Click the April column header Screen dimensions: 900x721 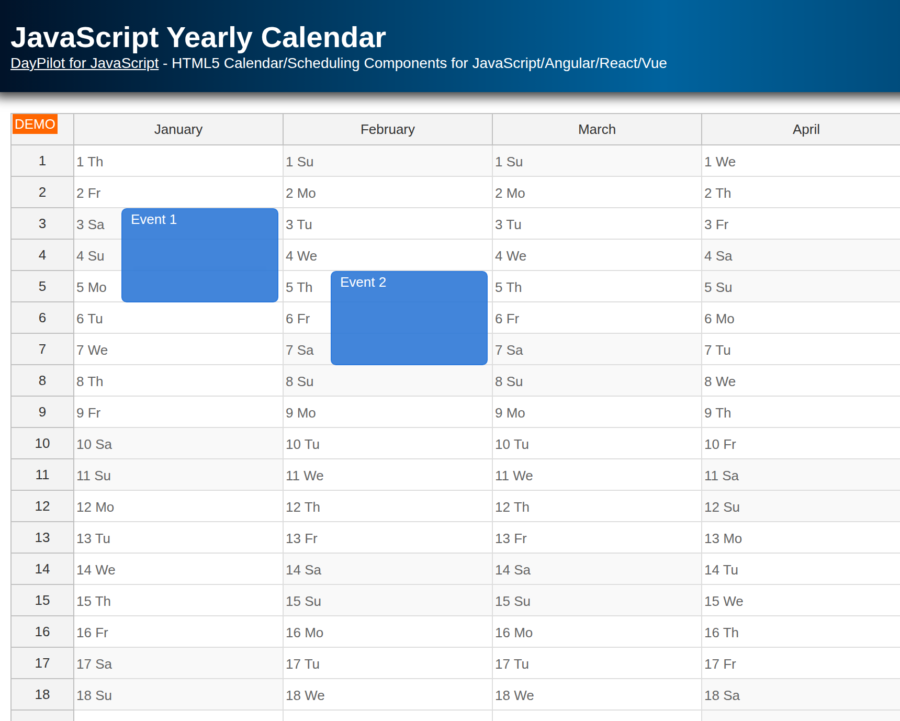(x=806, y=129)
